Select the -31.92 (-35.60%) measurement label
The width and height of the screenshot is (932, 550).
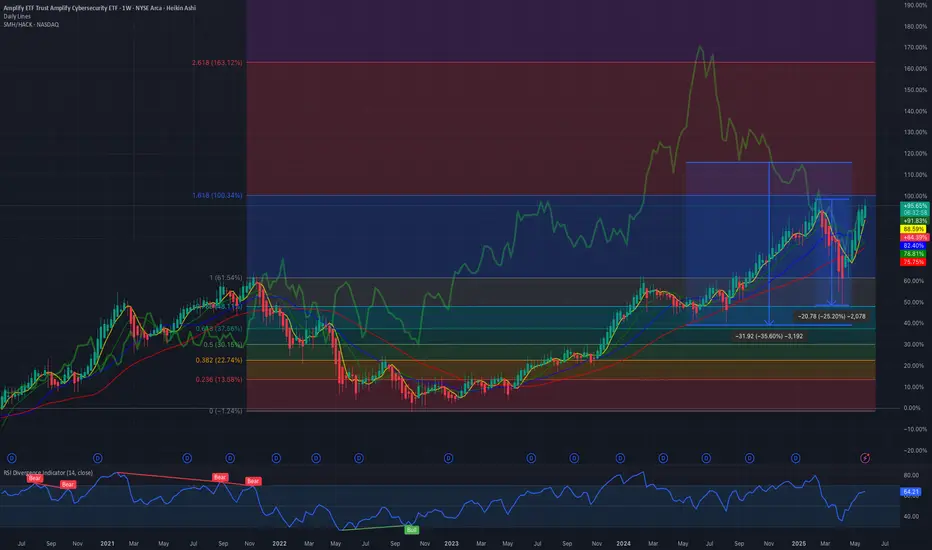coord(769,336)
